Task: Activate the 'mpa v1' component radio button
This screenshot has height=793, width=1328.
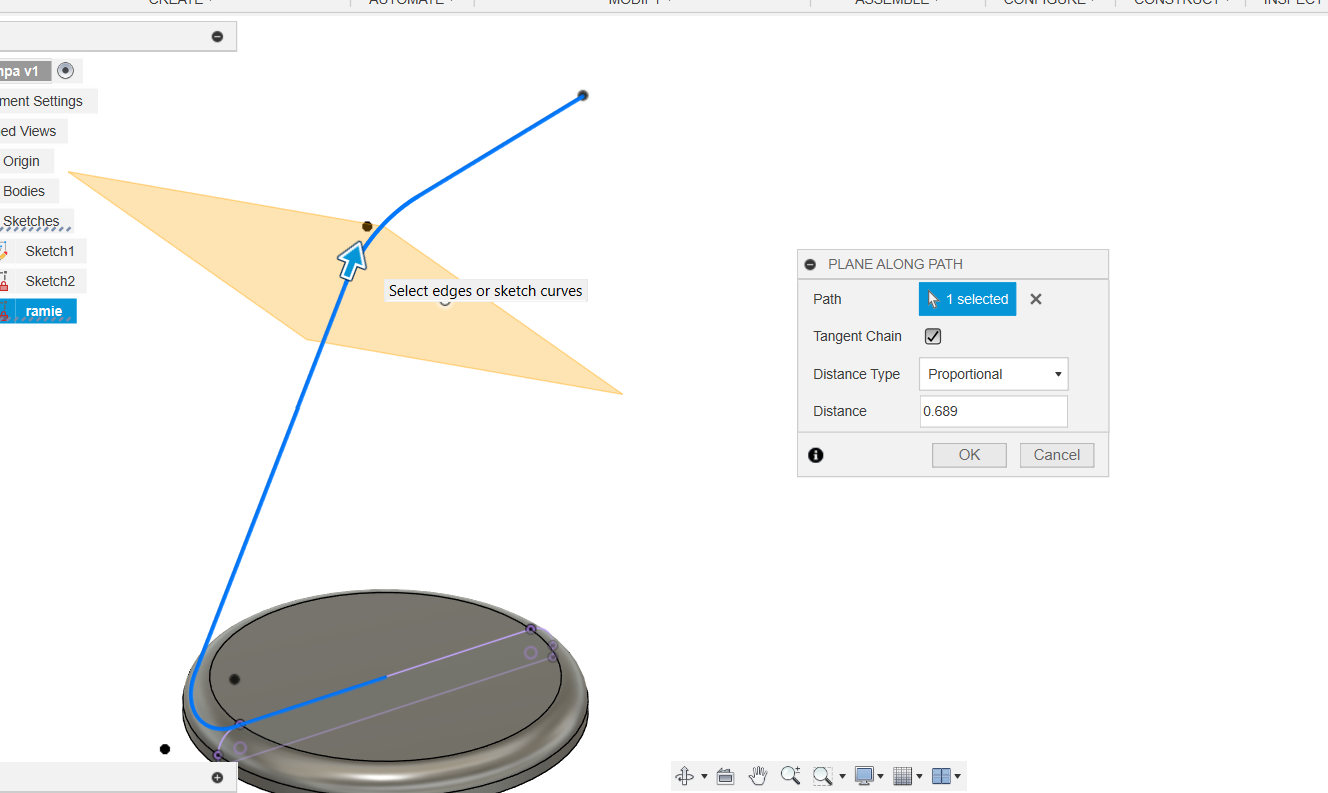Action: (x=66, y=71)
